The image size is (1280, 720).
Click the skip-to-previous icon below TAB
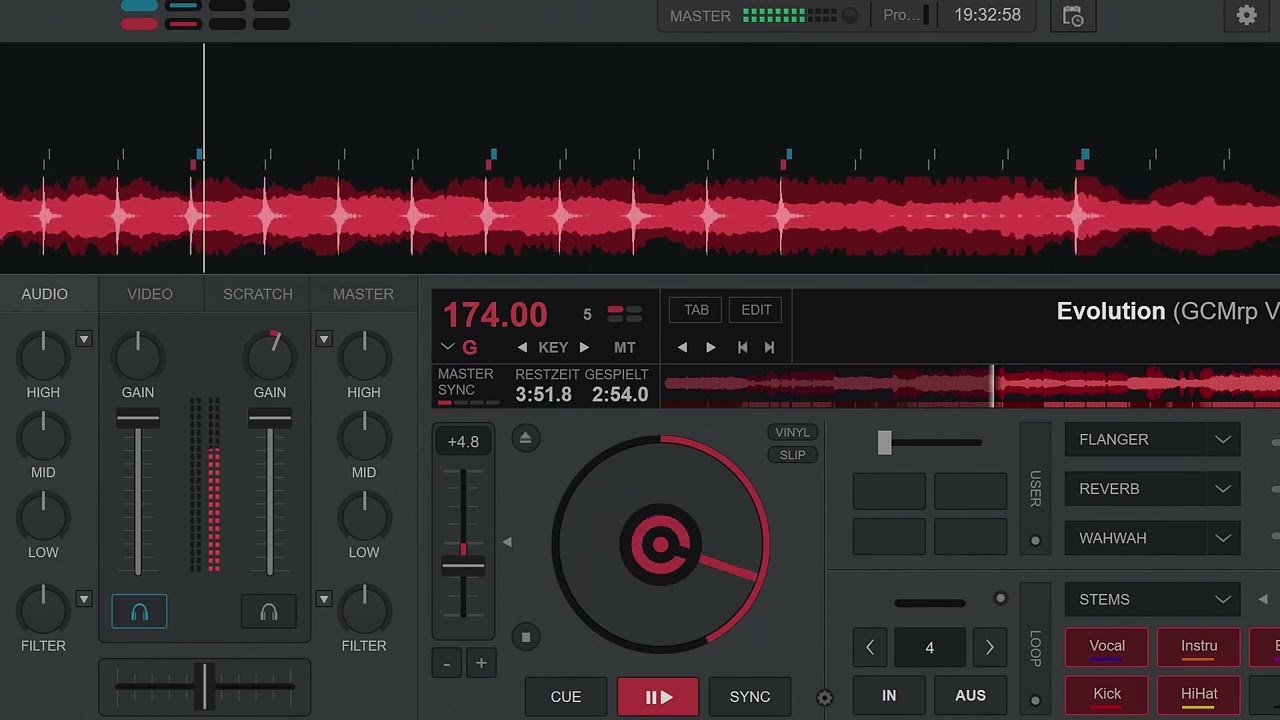click(742, 348)
